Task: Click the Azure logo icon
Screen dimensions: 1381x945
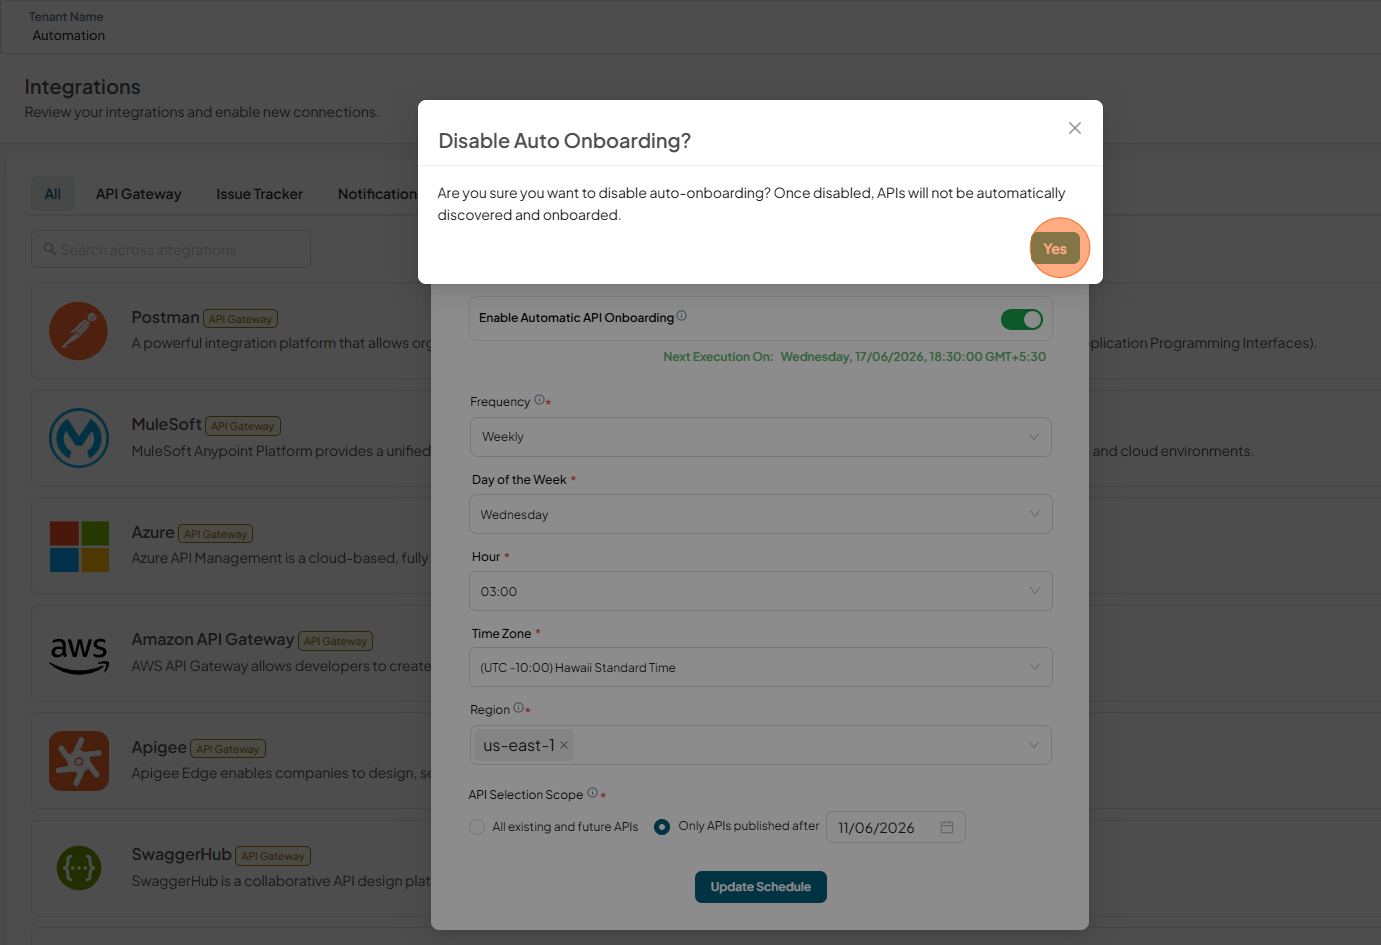Action: [79, 546]
